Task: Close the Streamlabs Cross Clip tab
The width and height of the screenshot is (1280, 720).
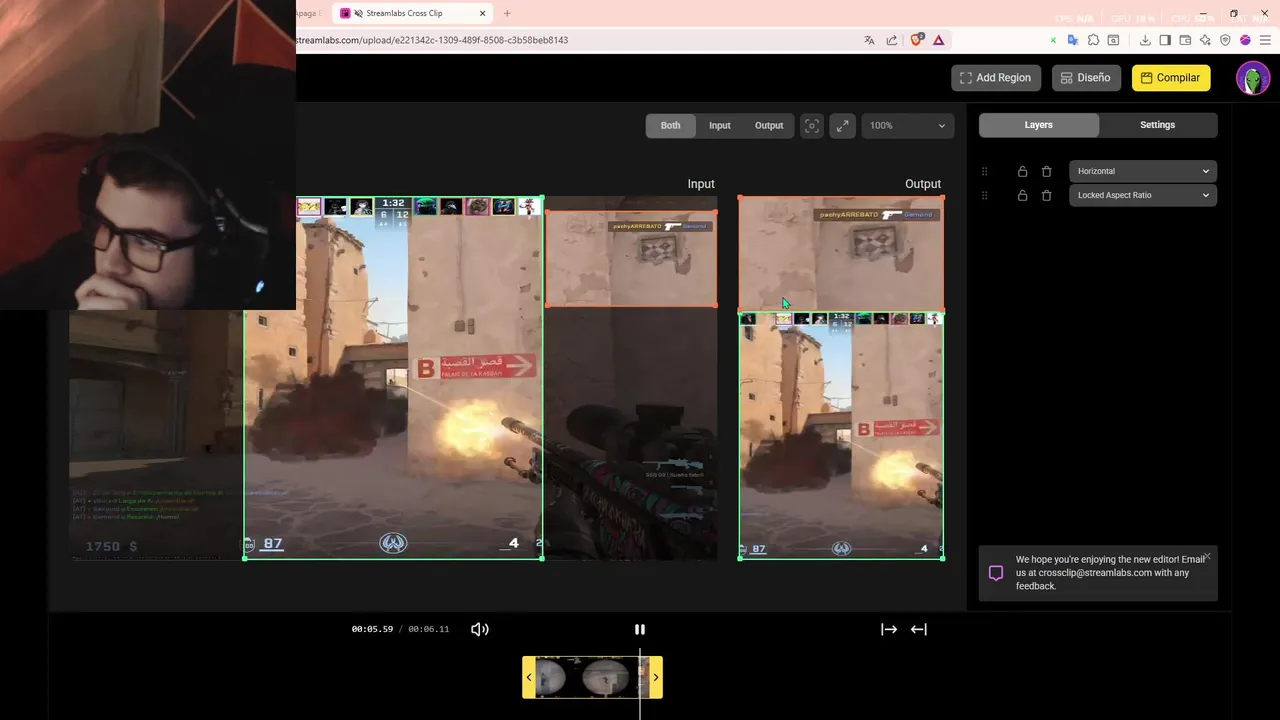Action: (484, 13)
